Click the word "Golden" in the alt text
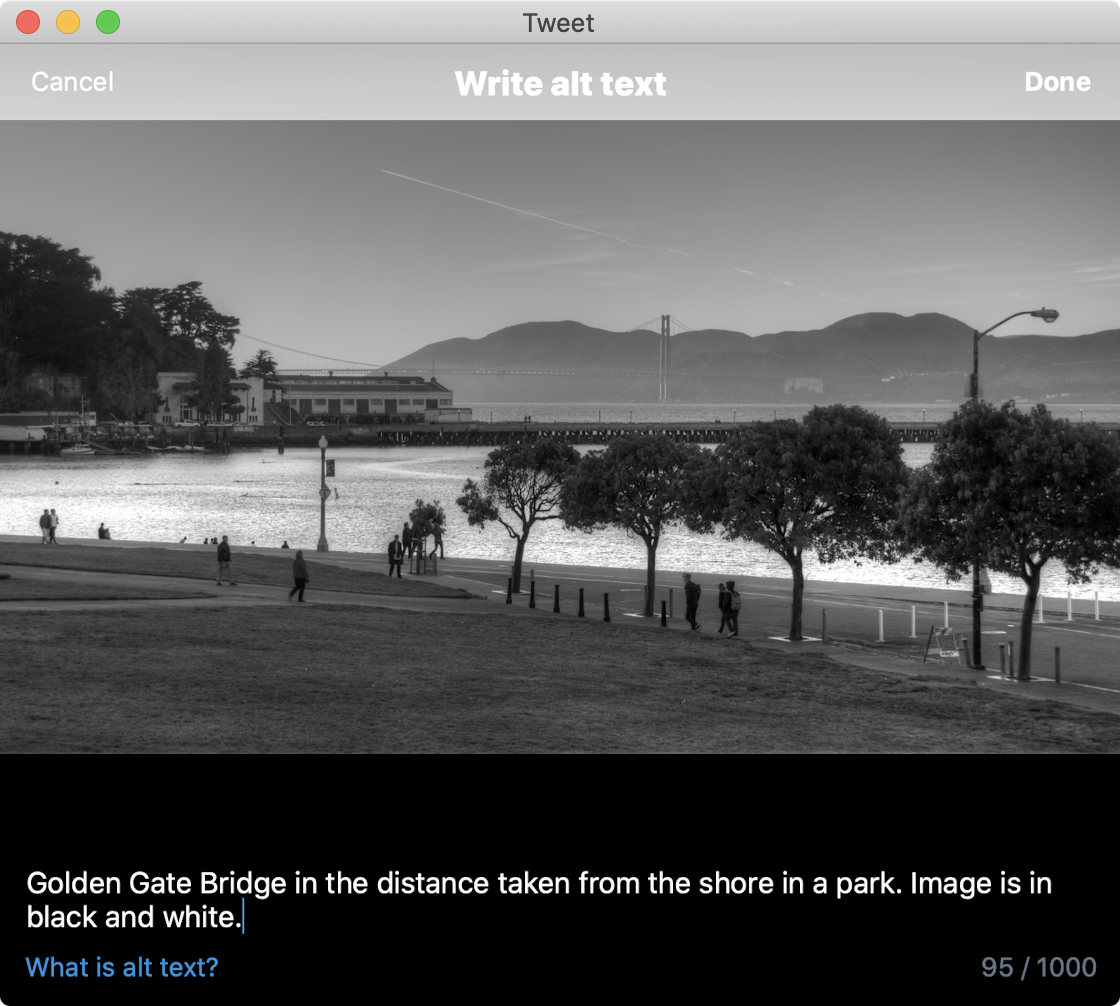The width and height of the screenshot is (1120, 1006). point(74,884)
